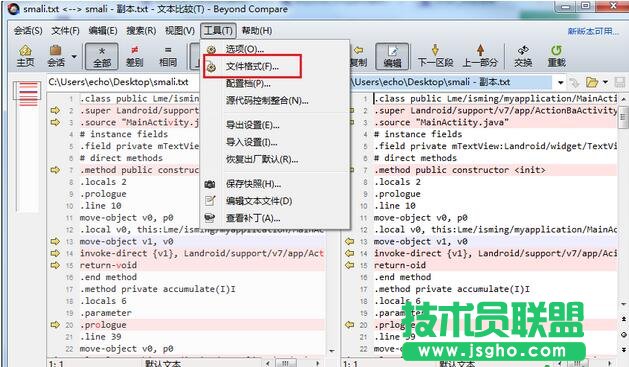Expand the right path history dropdown
The height and width of the screenshot is (367, 629).
pos(560,83)
